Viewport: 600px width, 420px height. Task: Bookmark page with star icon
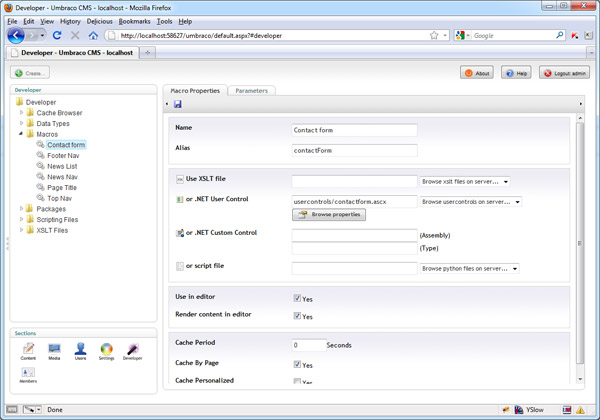[434, 36]
